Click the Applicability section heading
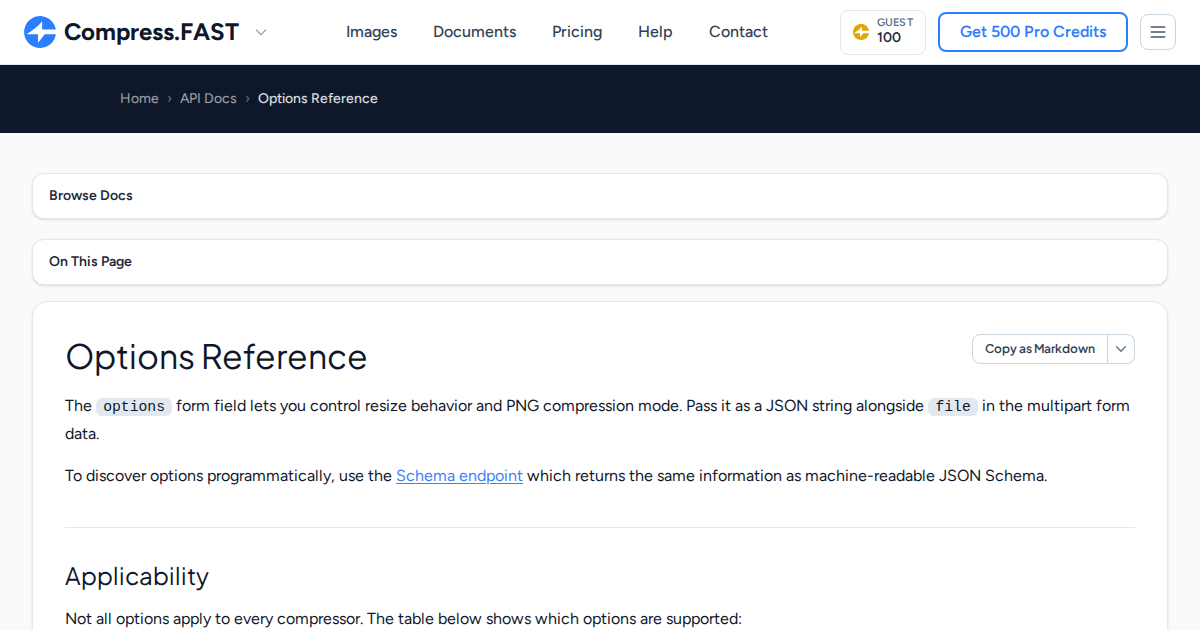 (x=137, y=577)
